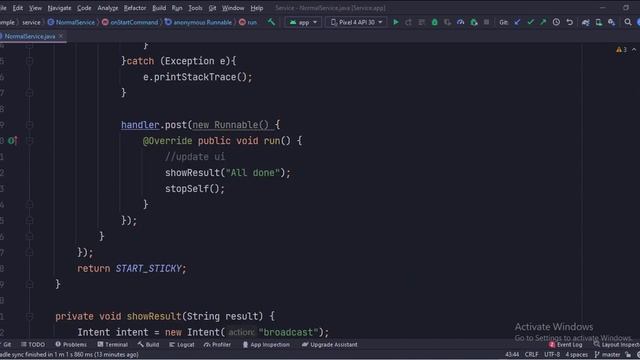Click the anonymous Runnable breadcrumb

[198, 22]
